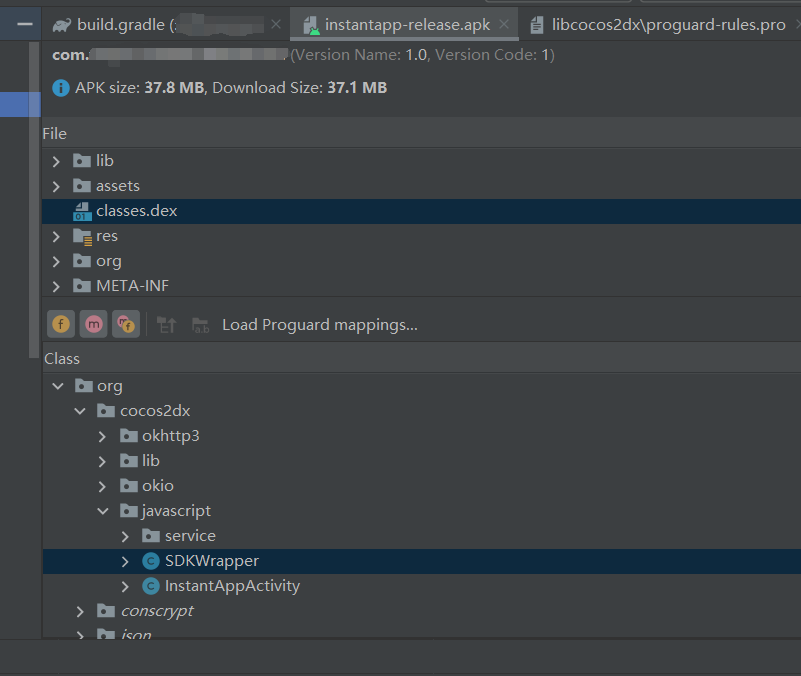Expand the META-INF folder

[56, 286]
